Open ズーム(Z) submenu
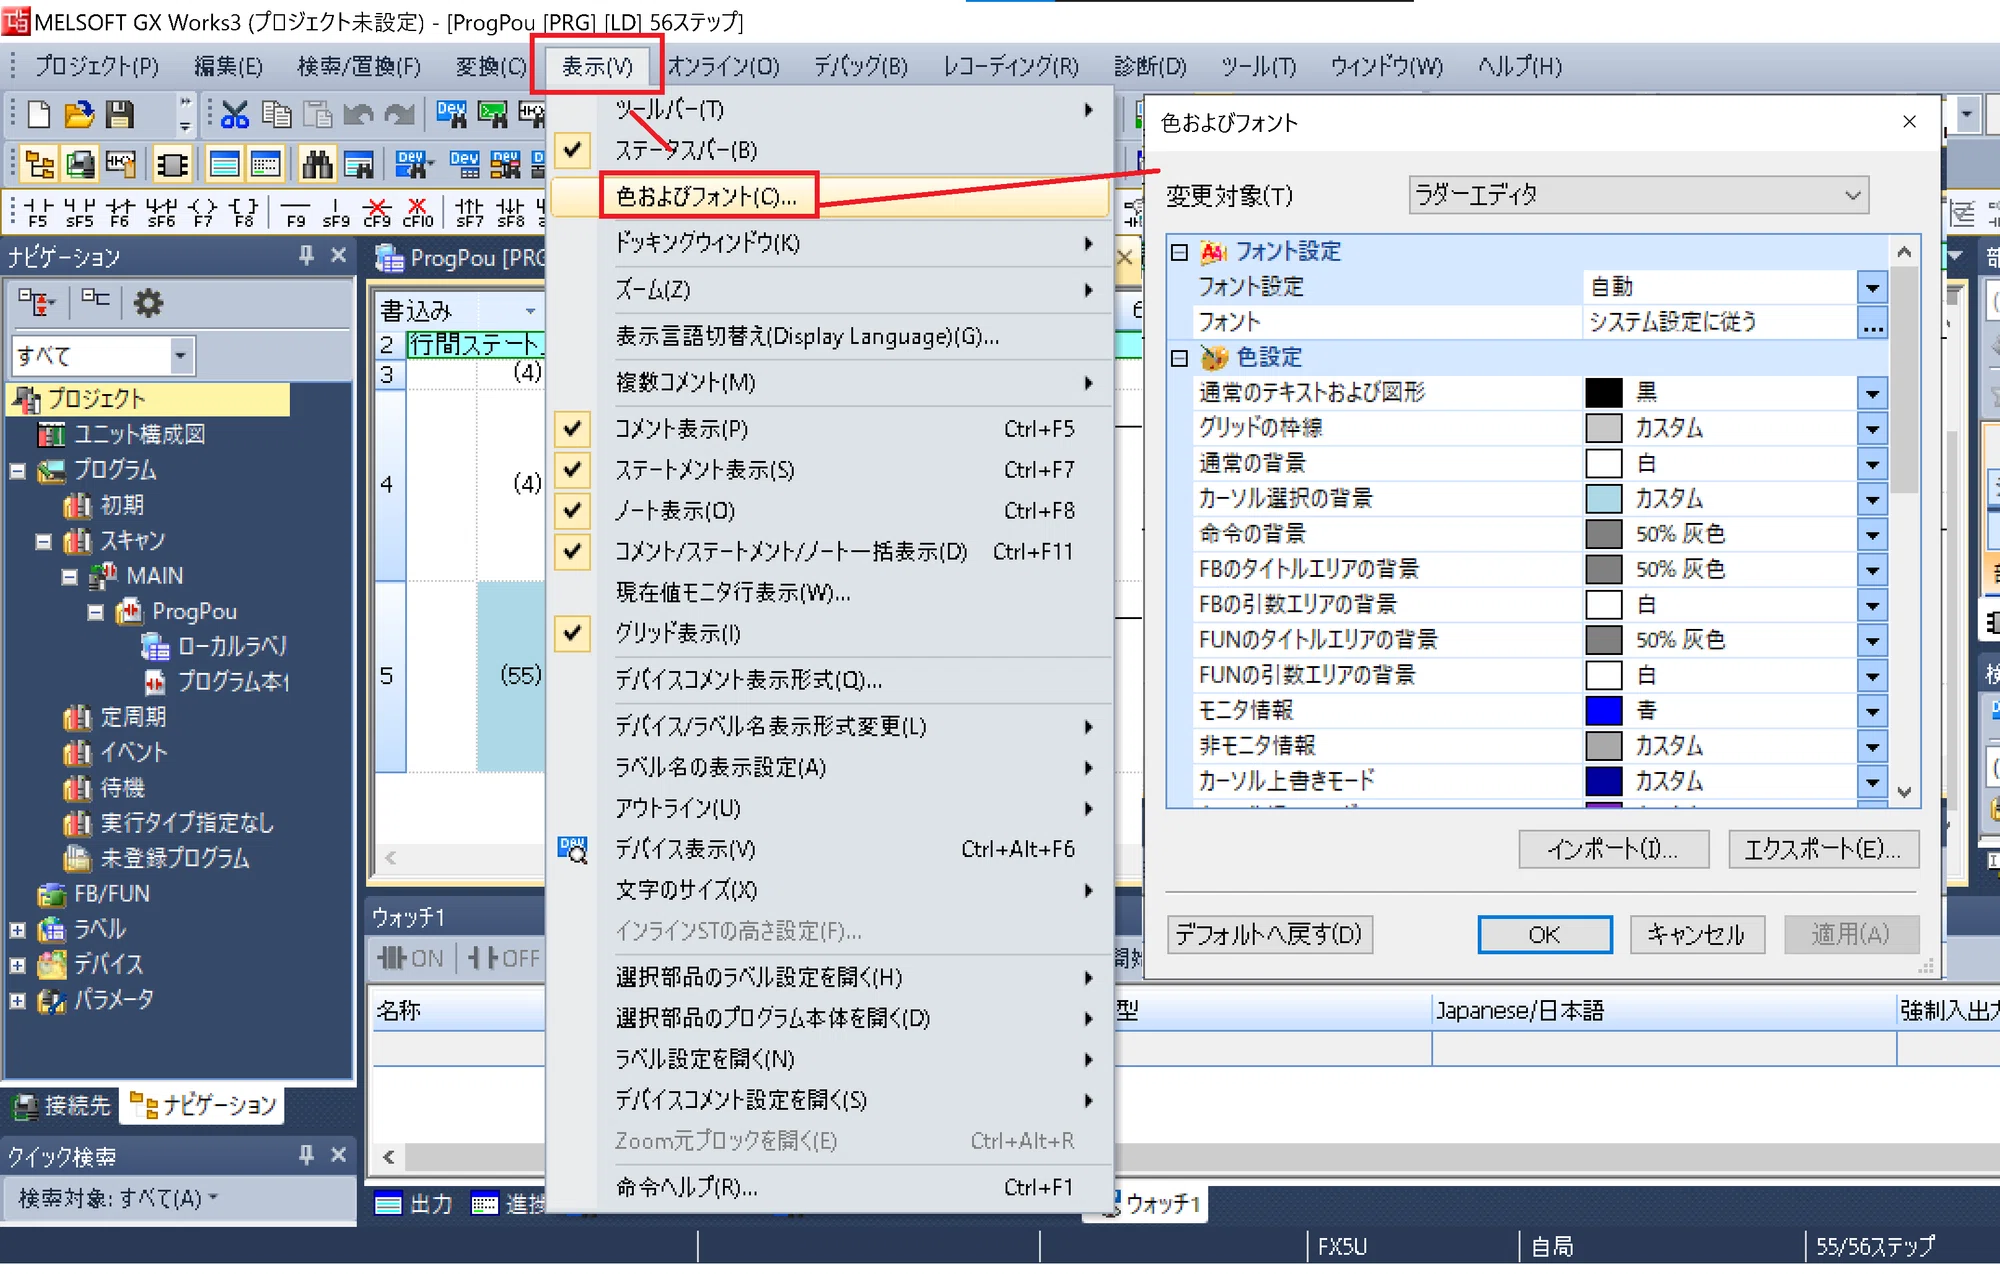The height and width of the screenshot is (1274, 2000). 830,290
